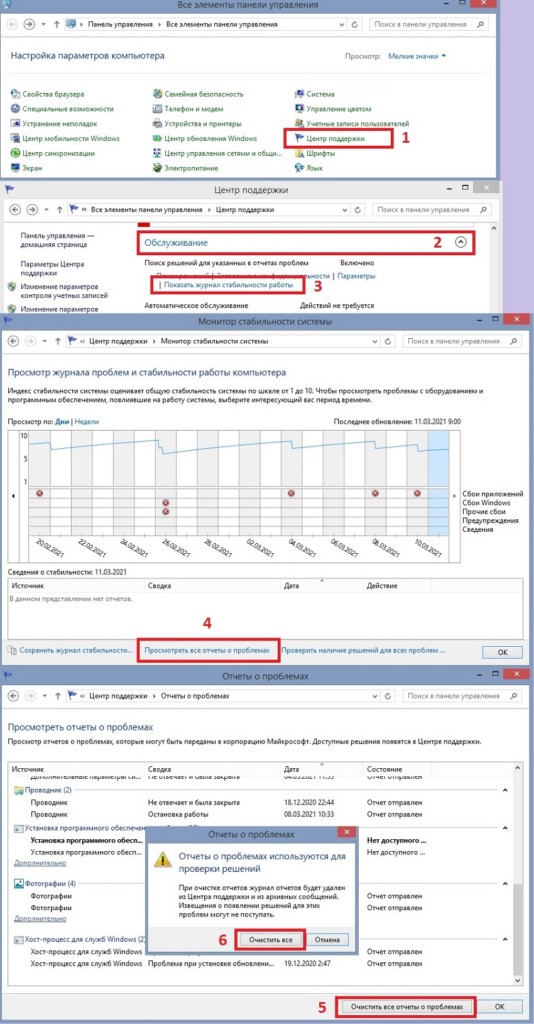Open Управление цветом in Control Panel
The image size is (534, 1024).
click(x=333, y=109)
